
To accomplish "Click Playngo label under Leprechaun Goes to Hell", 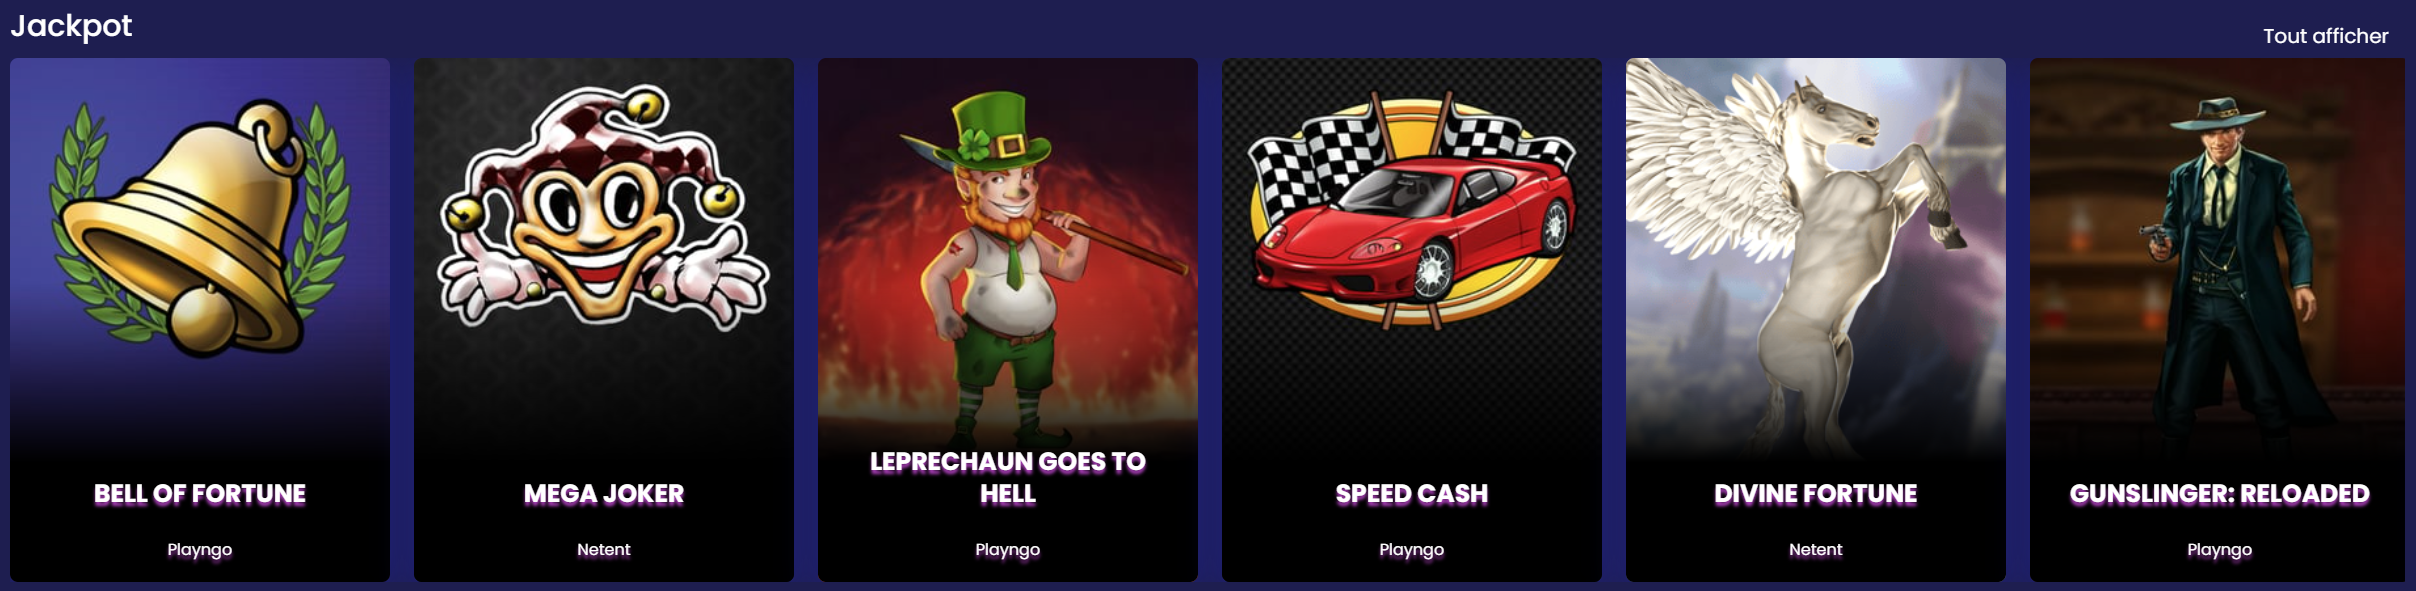I will coord(1008,550).
